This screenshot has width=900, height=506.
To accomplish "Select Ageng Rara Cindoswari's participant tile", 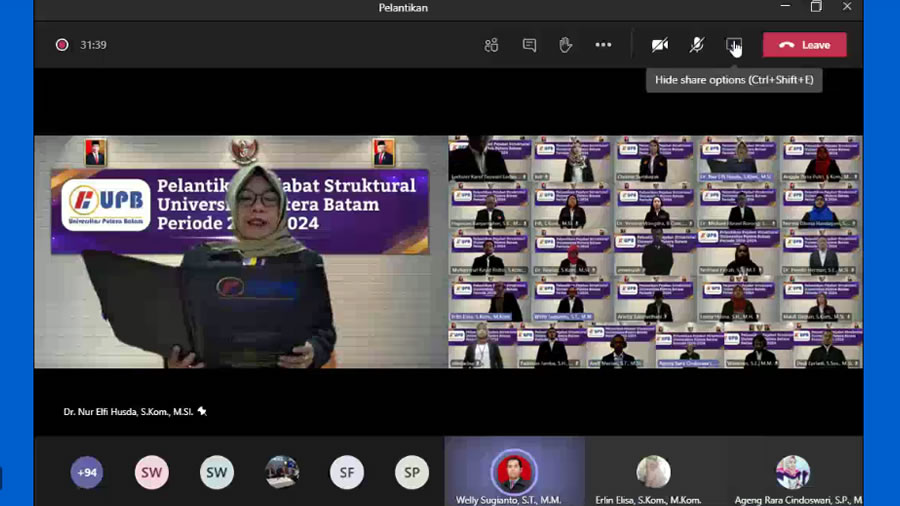I will point(793,471).
